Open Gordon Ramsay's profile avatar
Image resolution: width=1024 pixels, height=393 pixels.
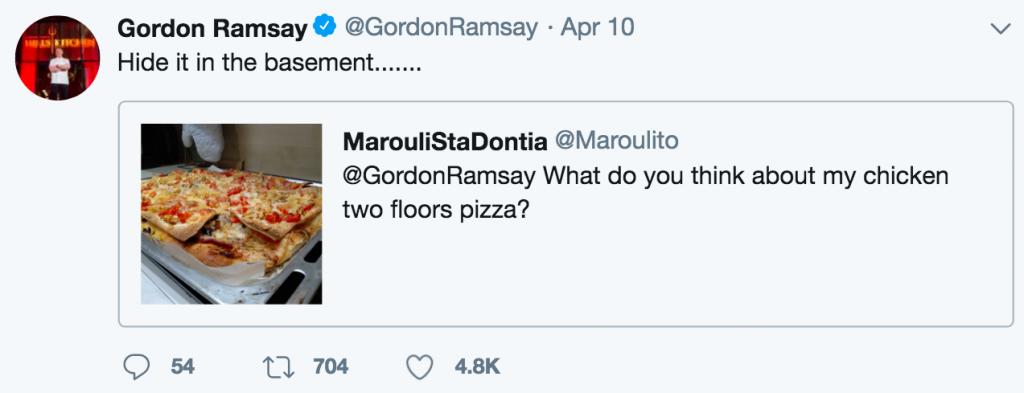(x=57, y=57)
